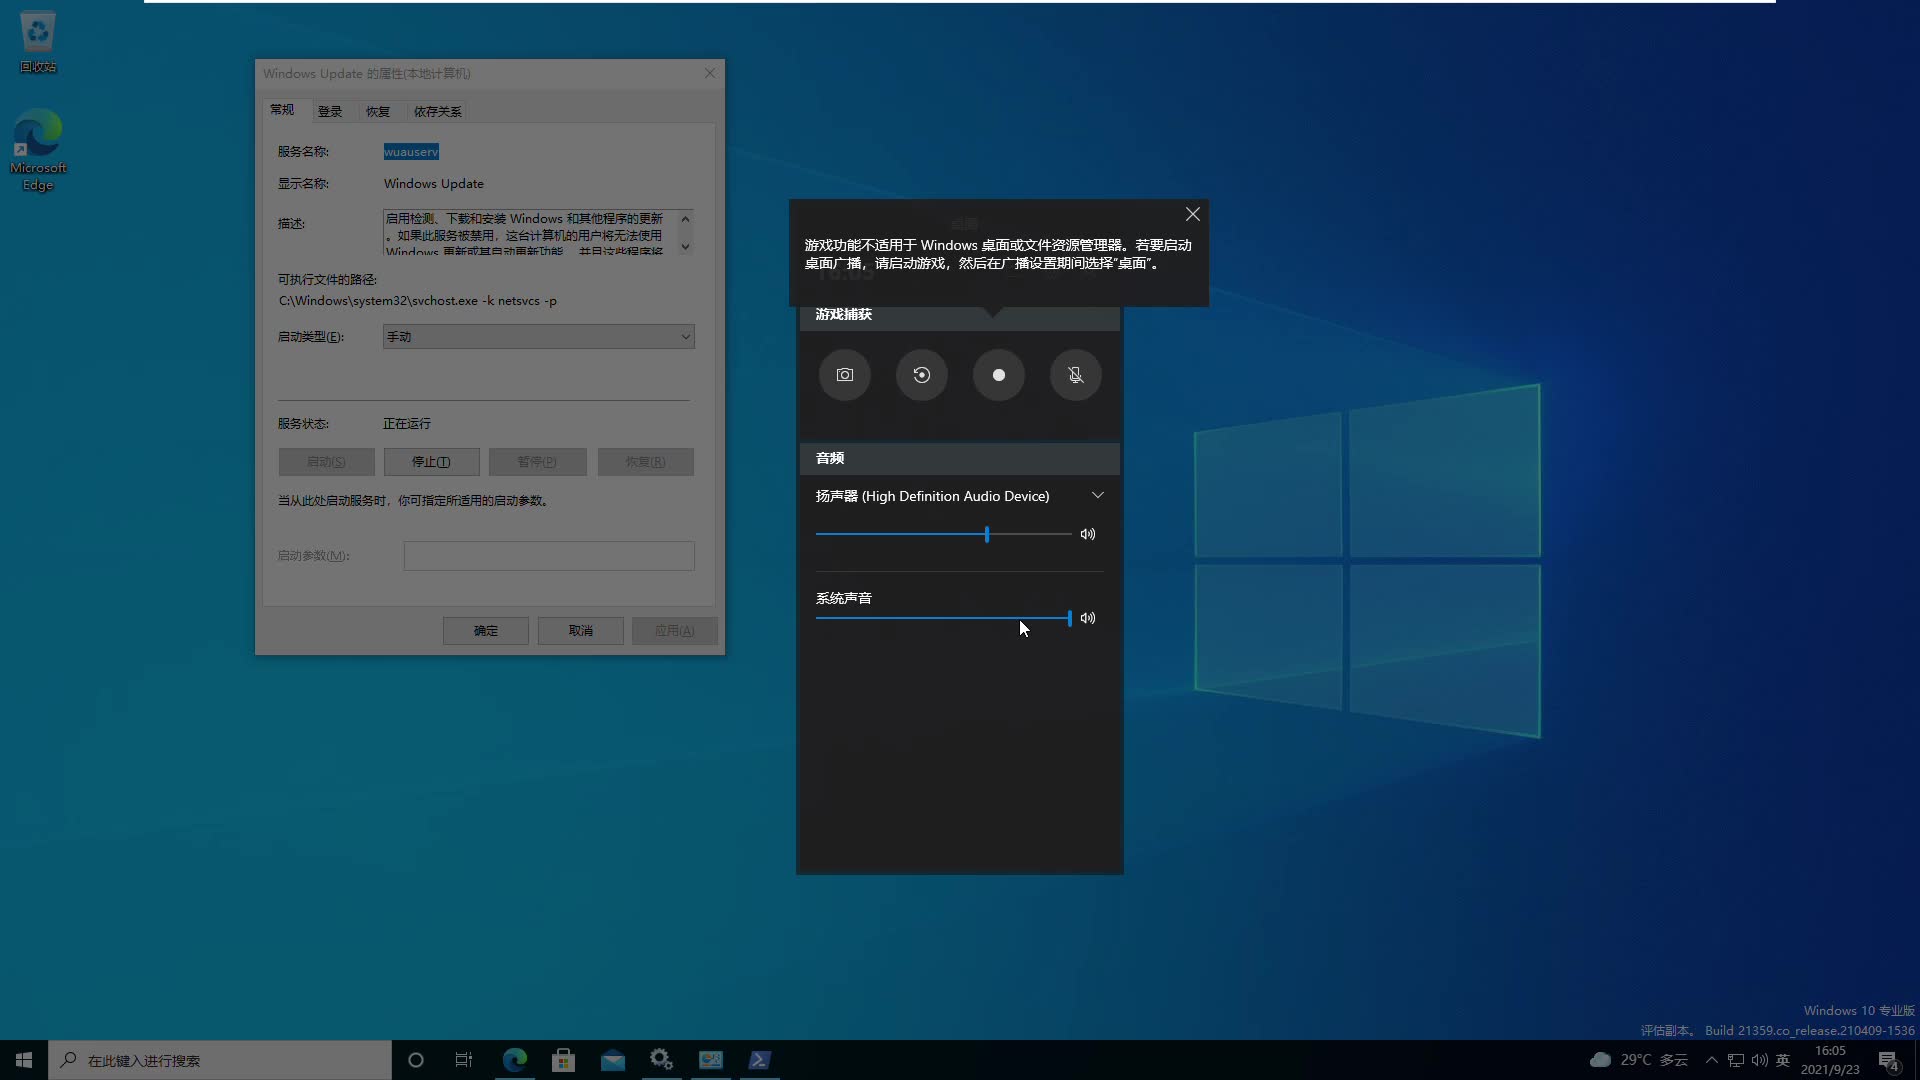Switch to the 恢复 tab
The width and height of the screenshot is (1920, 1080).
click(378, 111)
